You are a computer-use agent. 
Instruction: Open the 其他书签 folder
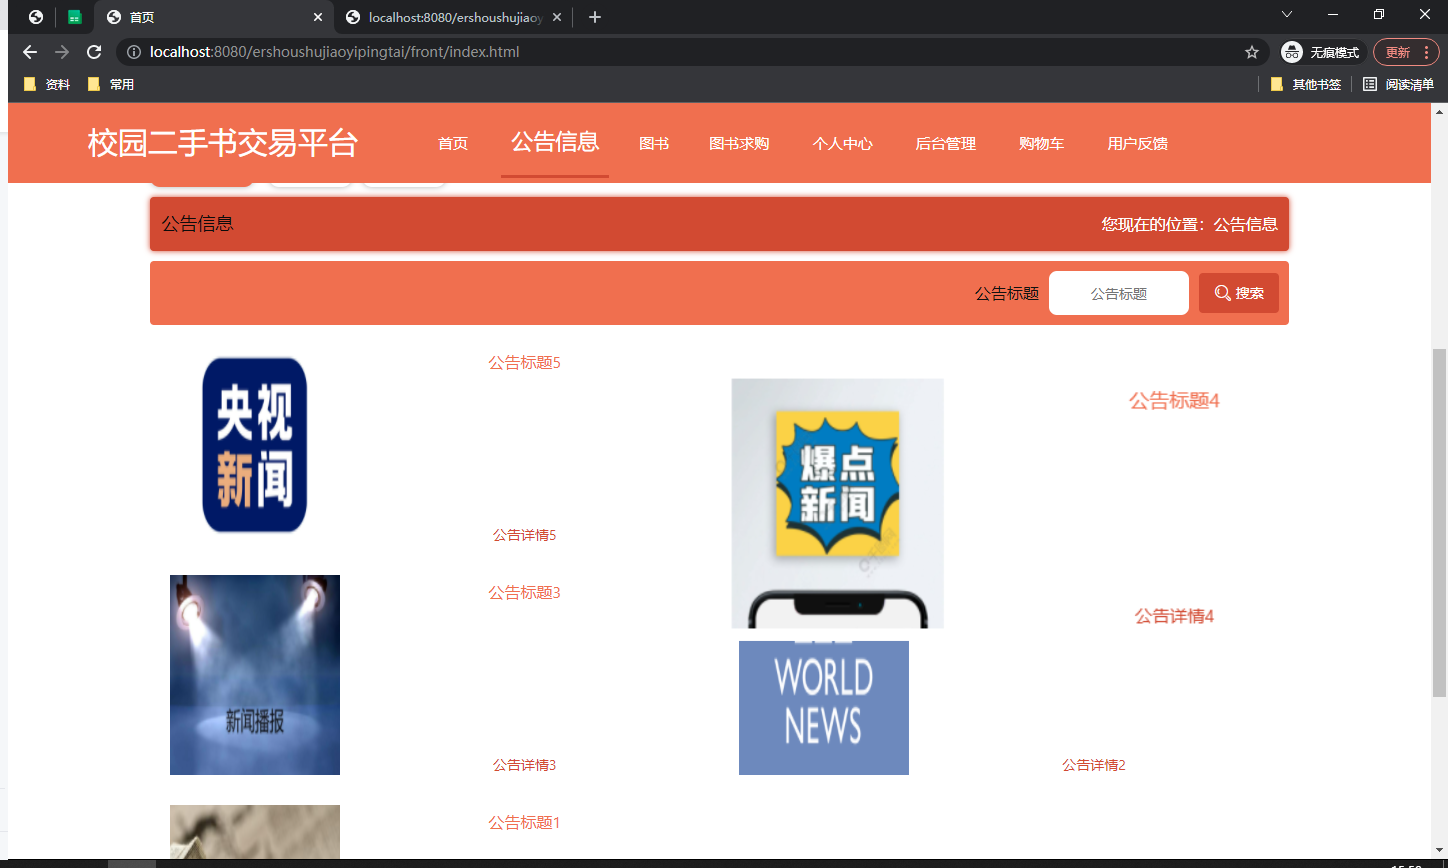(x=1306, y=85)
